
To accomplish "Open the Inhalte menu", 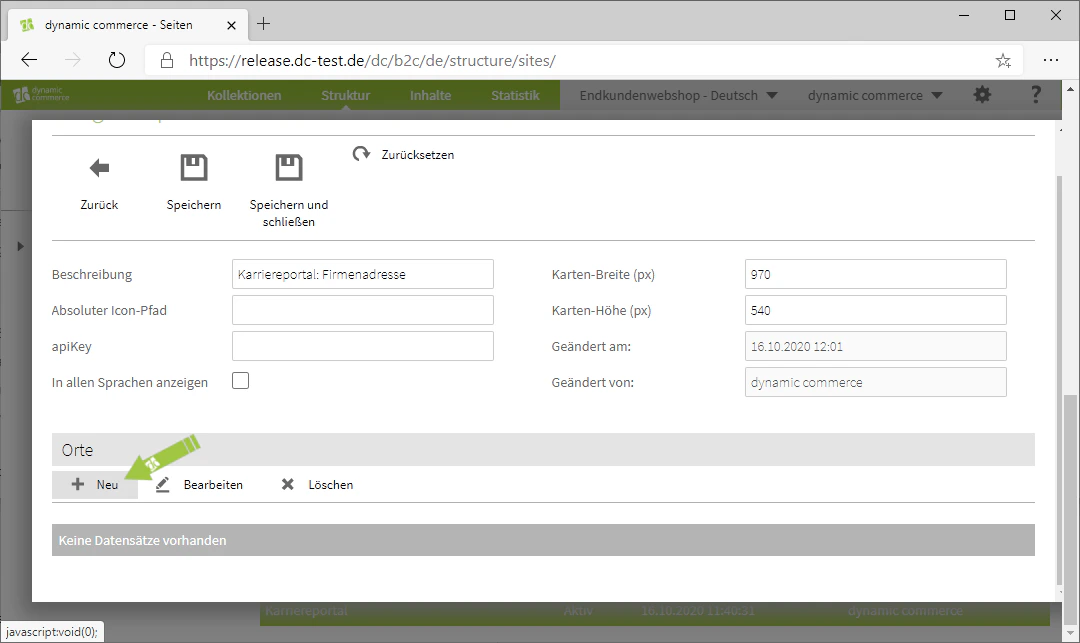I will 430,96.
